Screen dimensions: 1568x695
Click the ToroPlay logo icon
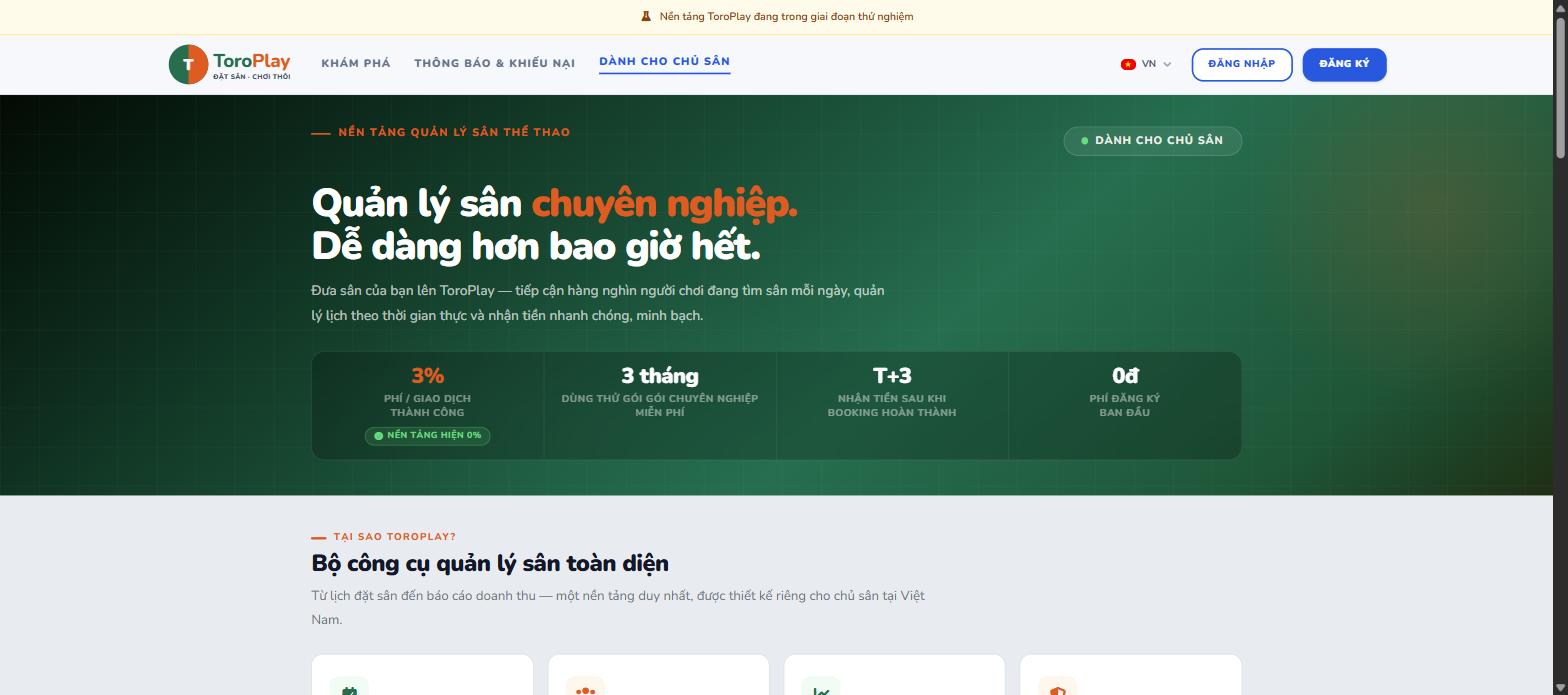(x=188, y=64)
